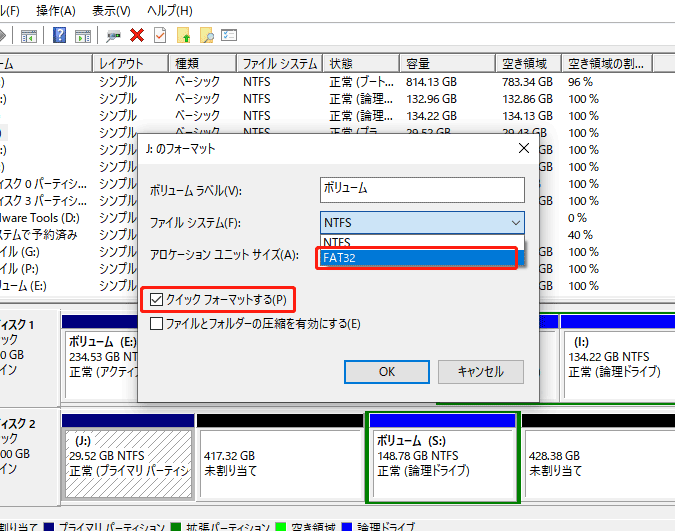The height and width of the screenshot is (531, 675).
Task: Click the Show/Hide Action Pane toolbar icon
Action: click(x=83, y=36)
